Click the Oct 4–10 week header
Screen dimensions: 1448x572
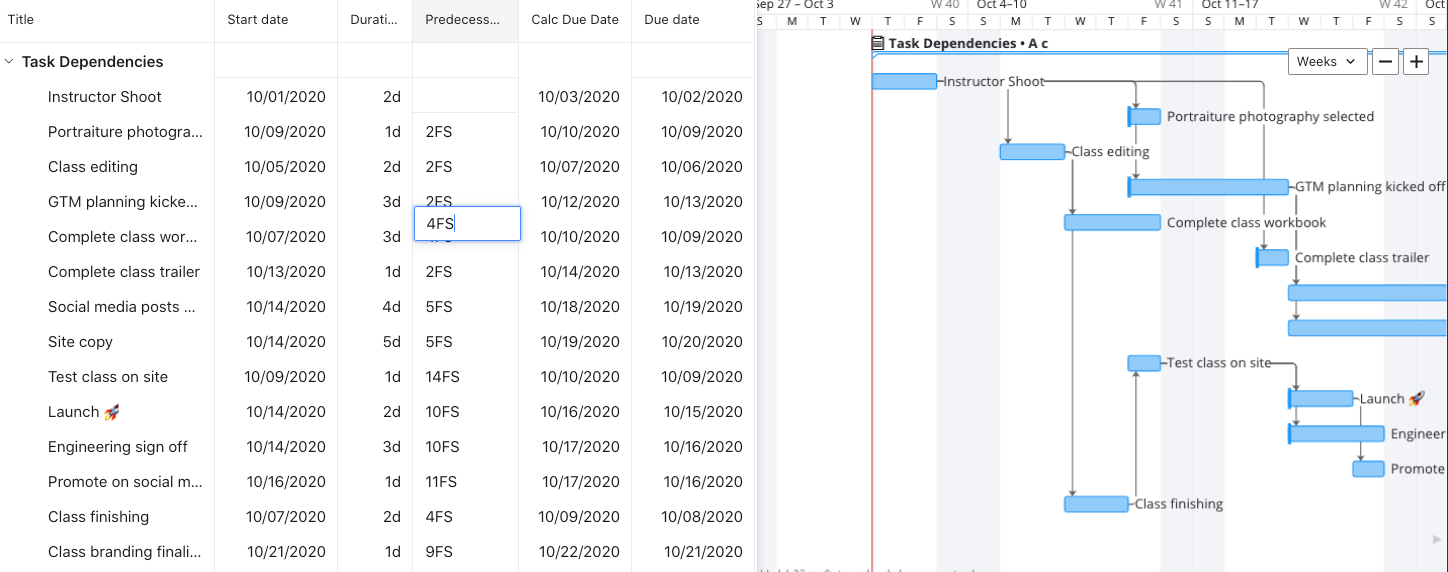pos(1001,5)
